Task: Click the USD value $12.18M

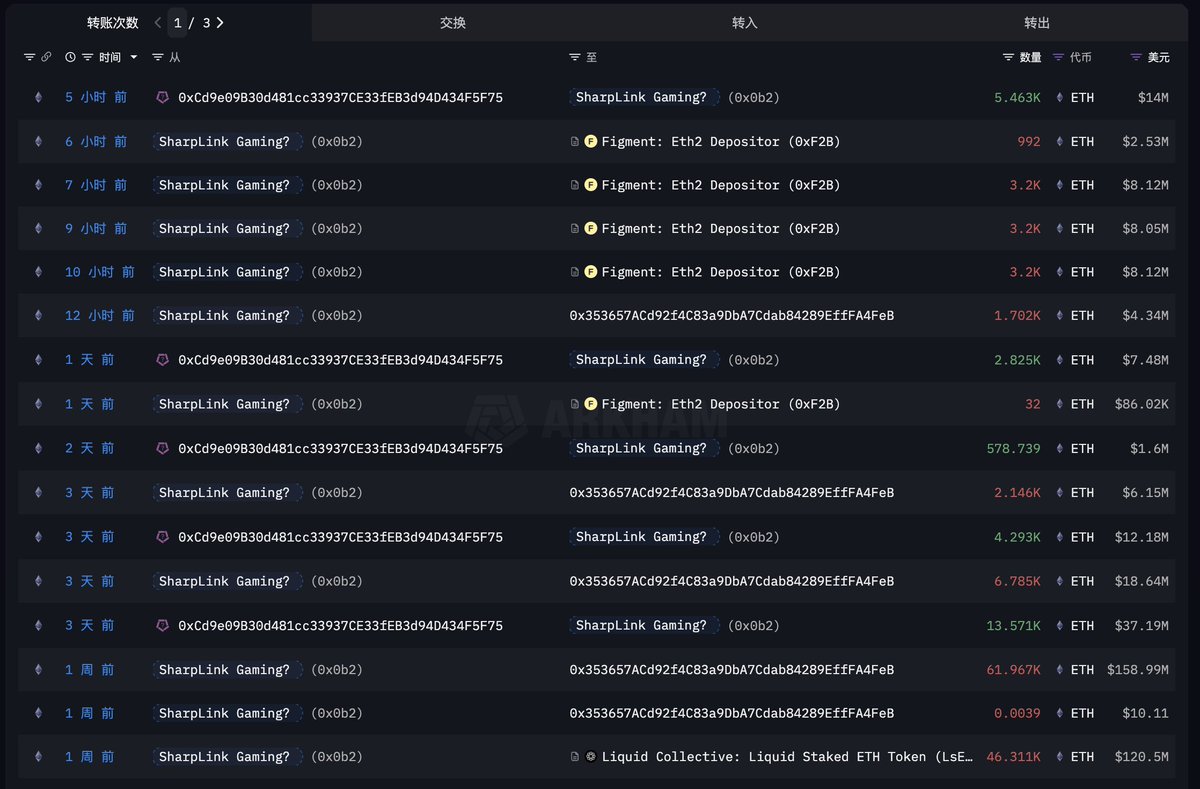Action: tap(1142, 537)
